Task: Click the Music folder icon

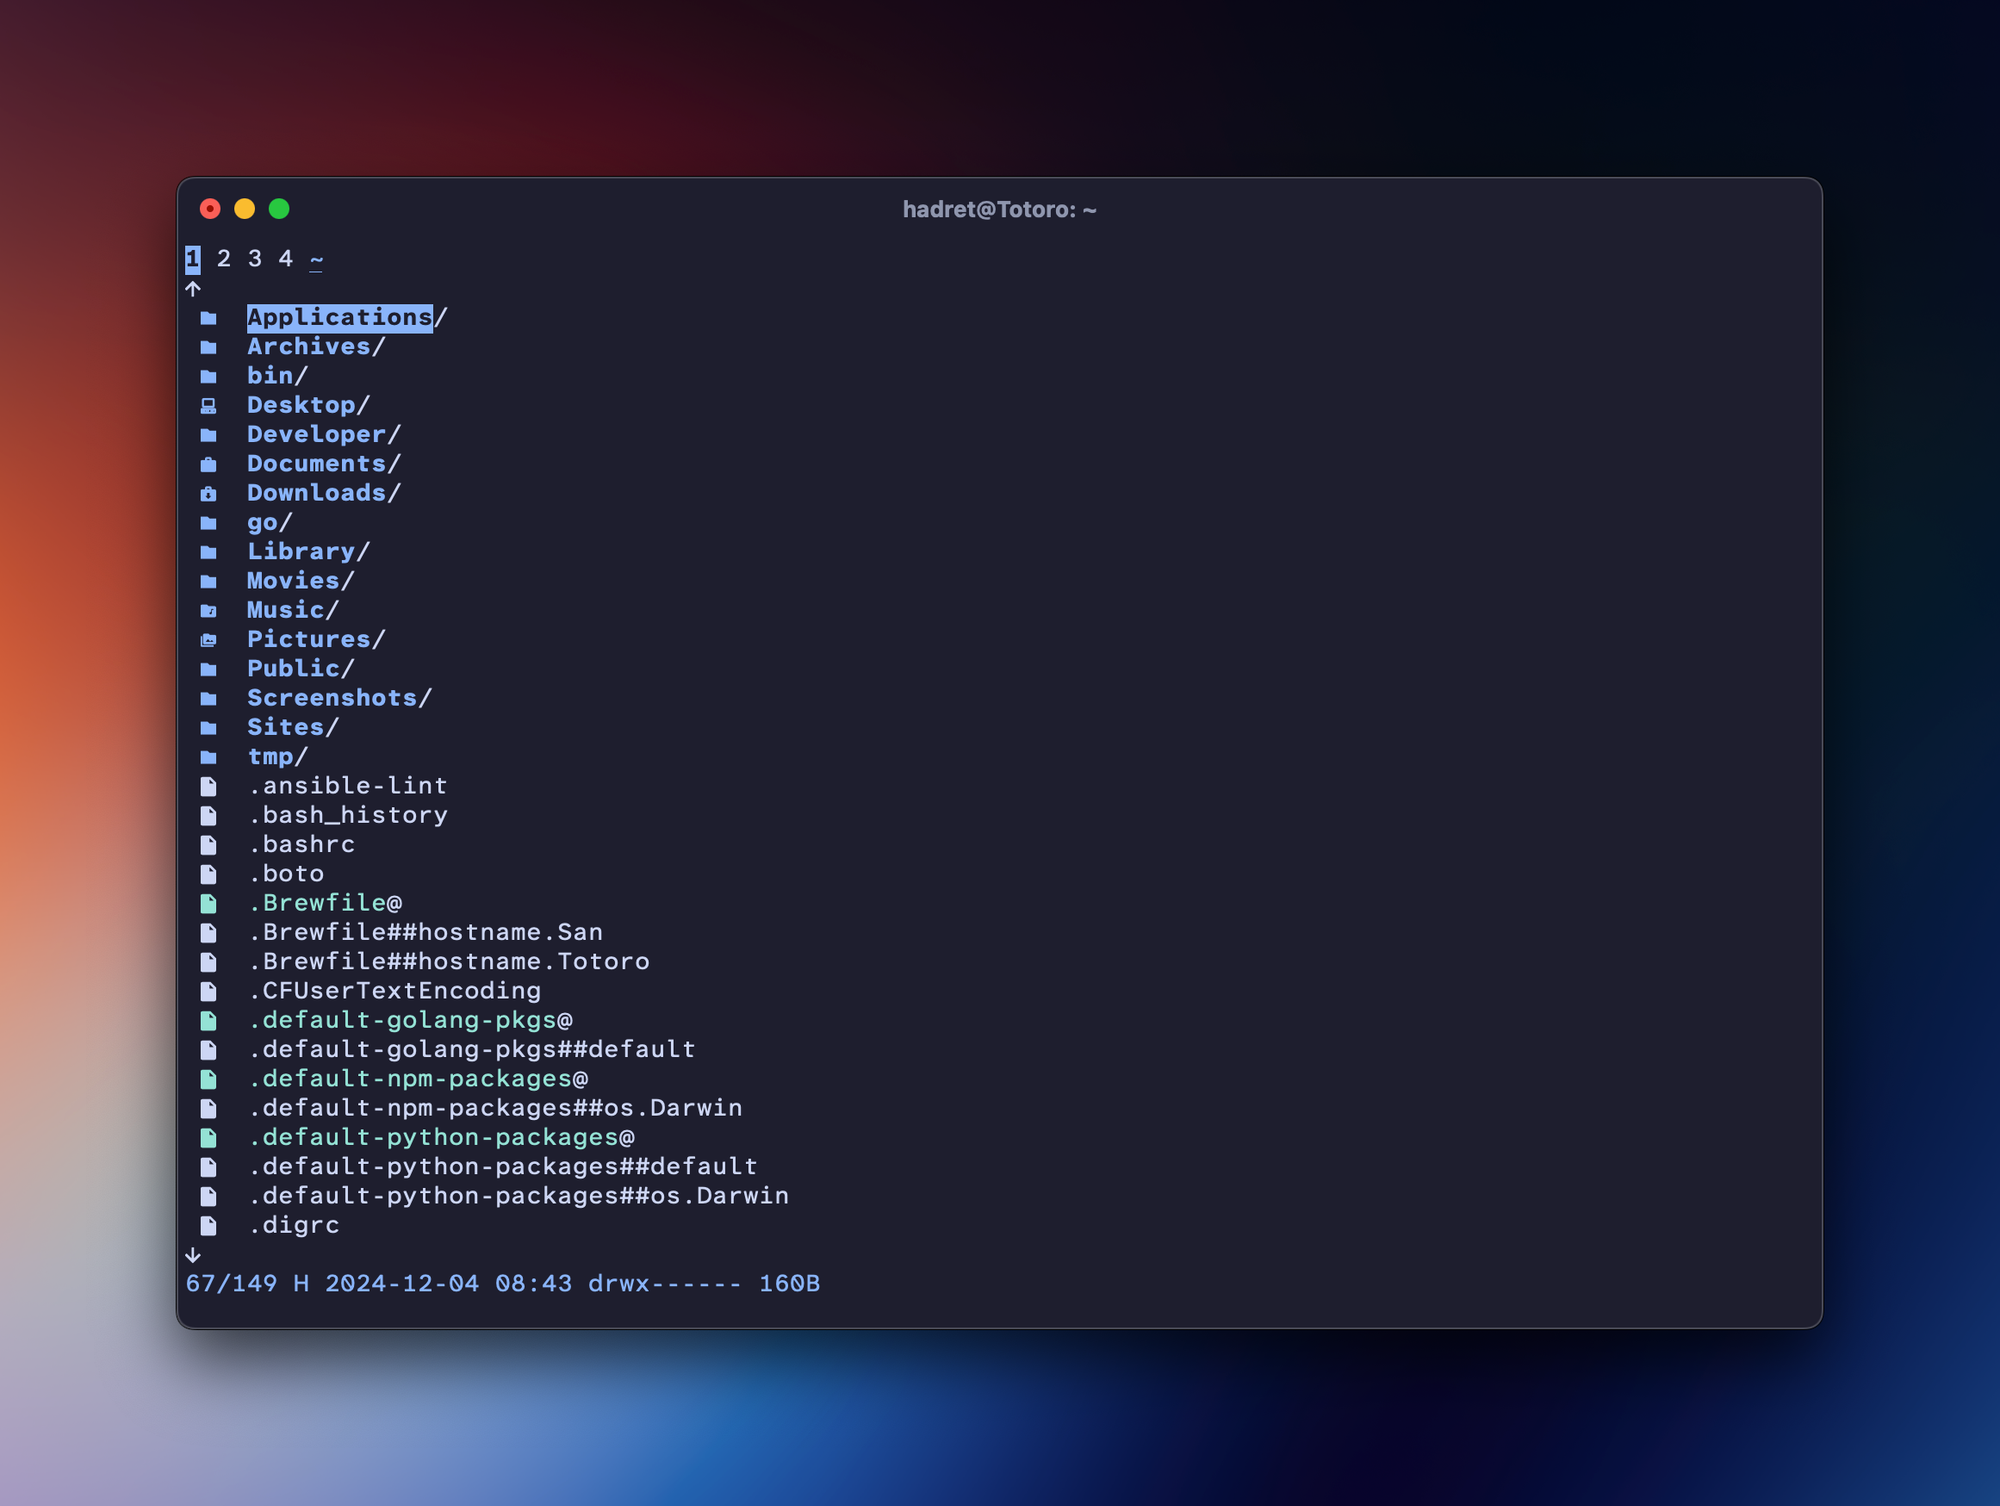Action: pyautogui.click(x=208, y=611)
